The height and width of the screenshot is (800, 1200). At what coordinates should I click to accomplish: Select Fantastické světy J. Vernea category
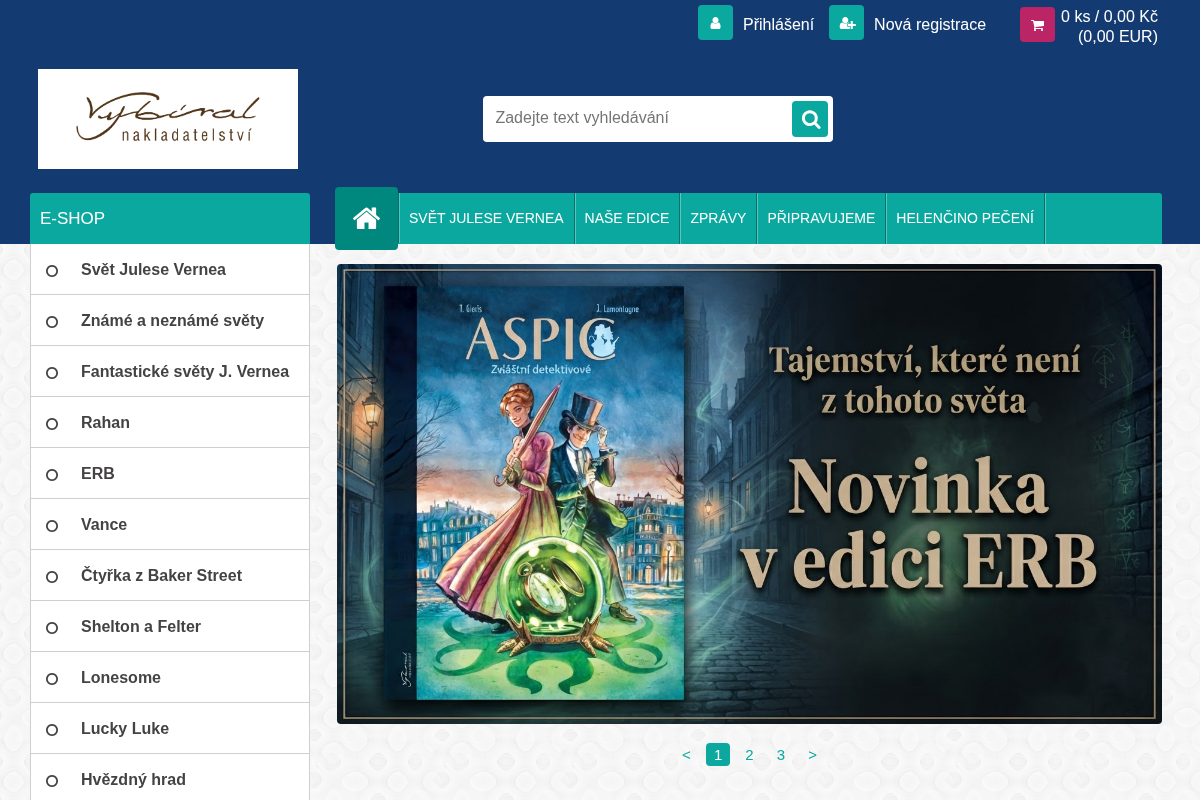click(170, 372)
